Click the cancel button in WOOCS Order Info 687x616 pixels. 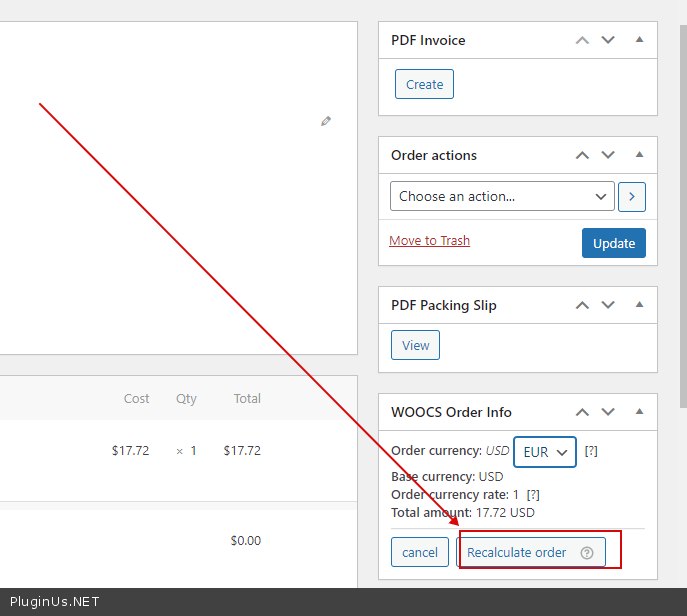click(x=420, y=553)
